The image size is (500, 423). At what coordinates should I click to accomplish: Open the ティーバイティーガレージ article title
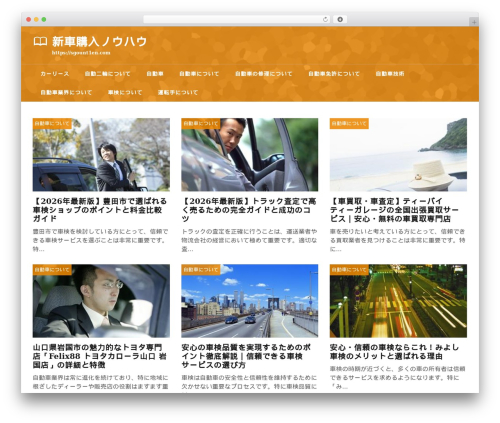pos(394,210)
